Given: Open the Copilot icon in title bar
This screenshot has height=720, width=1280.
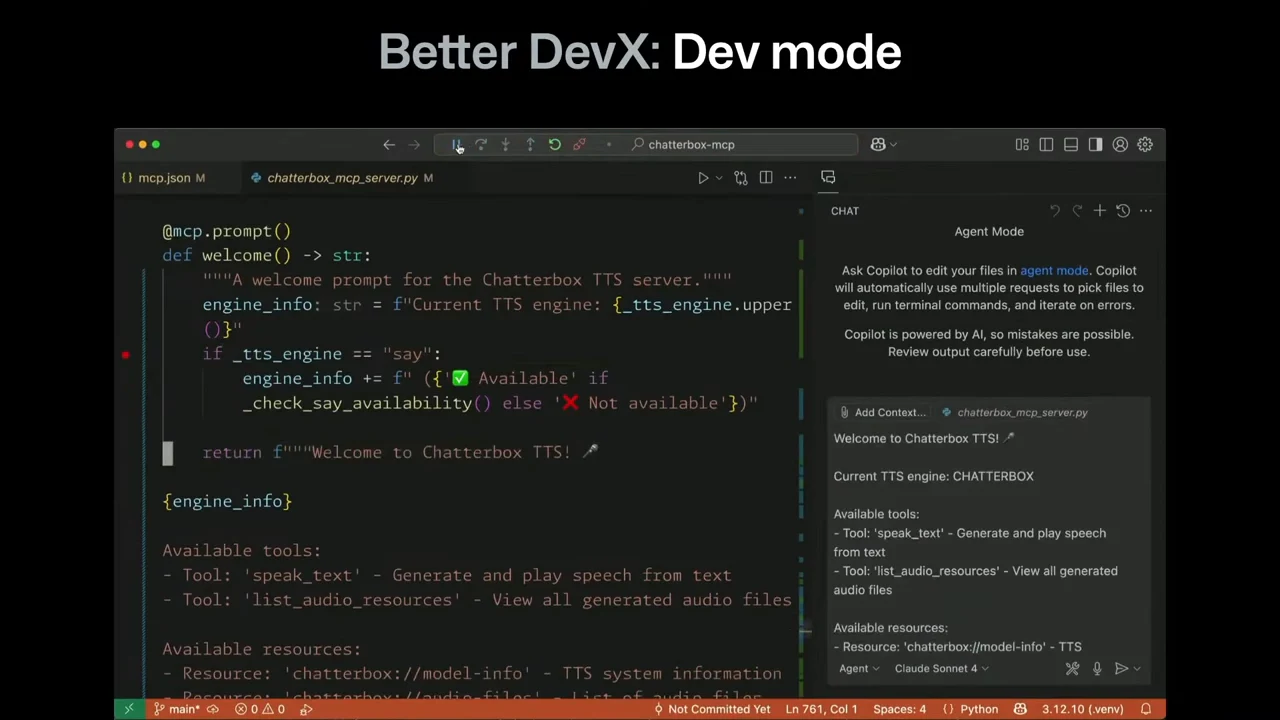Looking at the screenshot, I should (877, 145).
